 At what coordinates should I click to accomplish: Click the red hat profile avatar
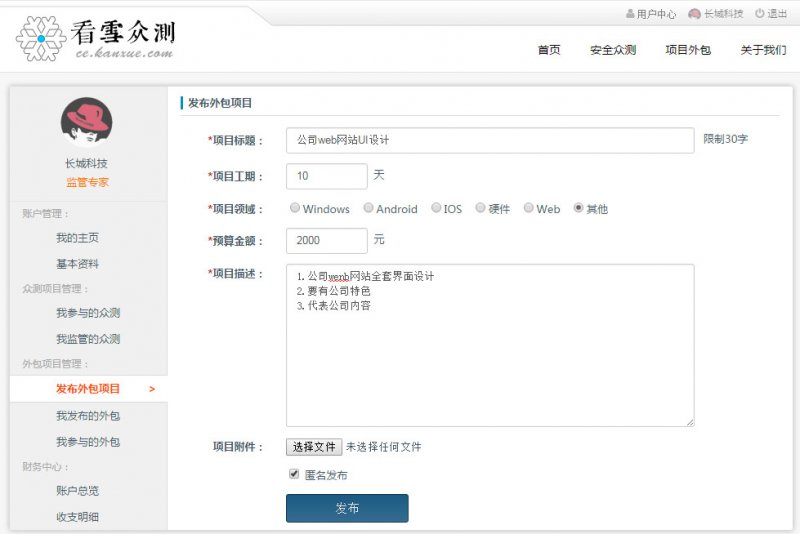pos(86,122)
